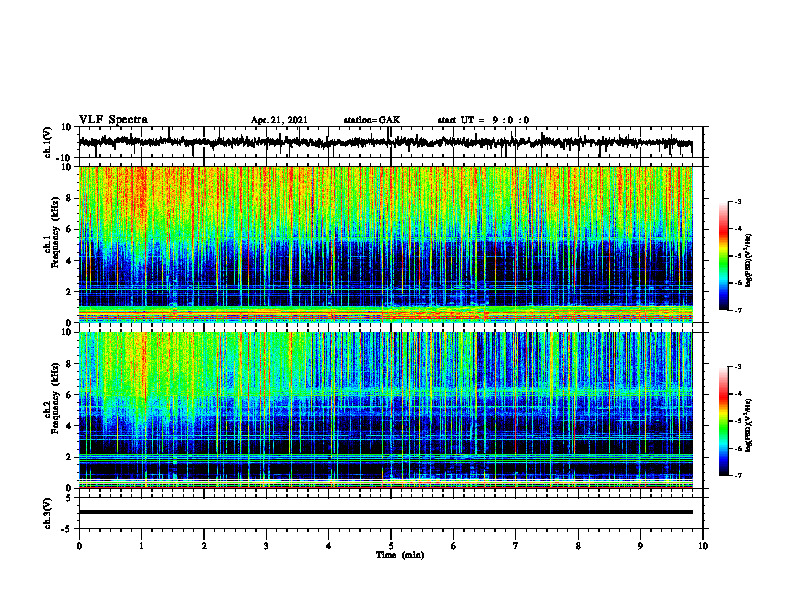Click the ch.2 colorbar "log(PSD)" units label
Viewport: 792px width, 612px height.
click(749, 426)
